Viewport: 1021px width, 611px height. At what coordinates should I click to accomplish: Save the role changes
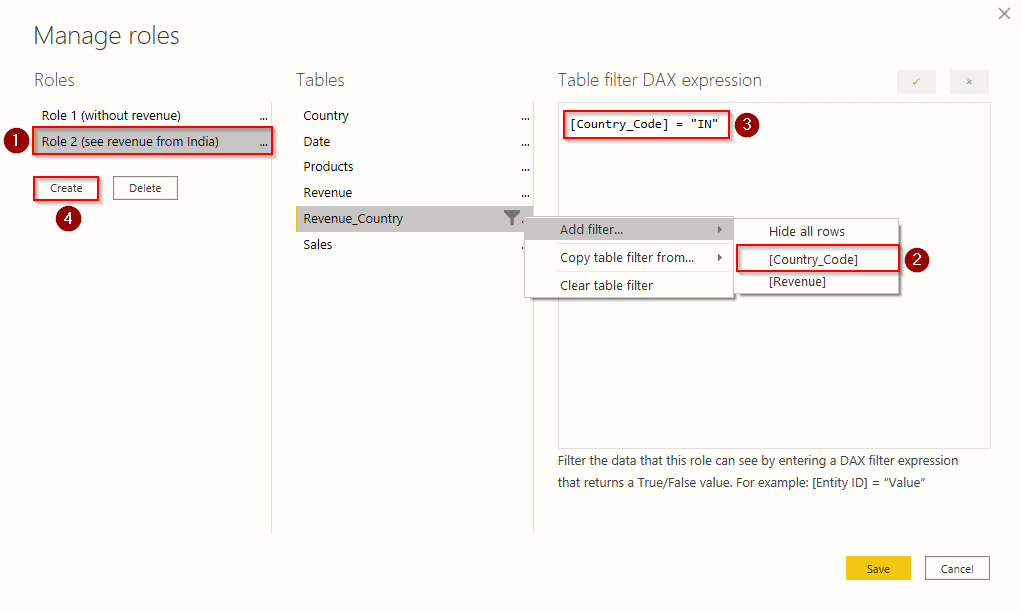877,569
